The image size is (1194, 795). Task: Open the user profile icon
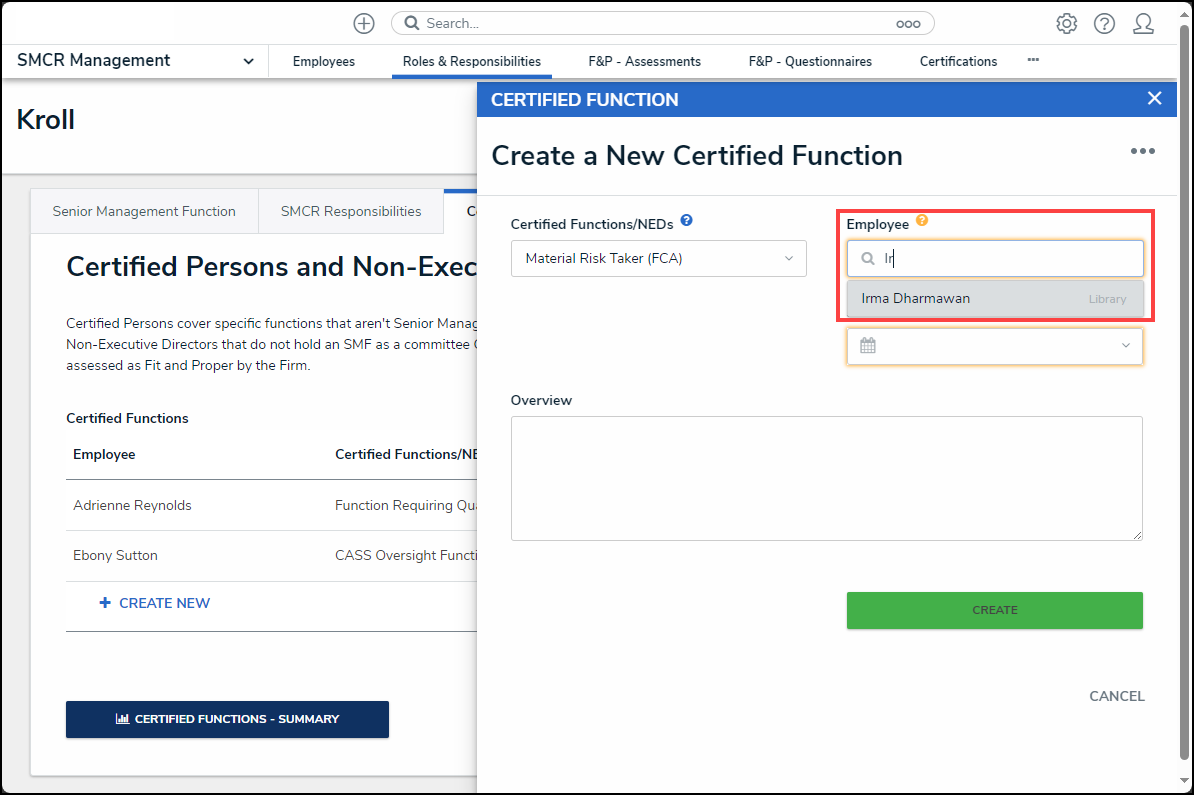coord(1143,24)
